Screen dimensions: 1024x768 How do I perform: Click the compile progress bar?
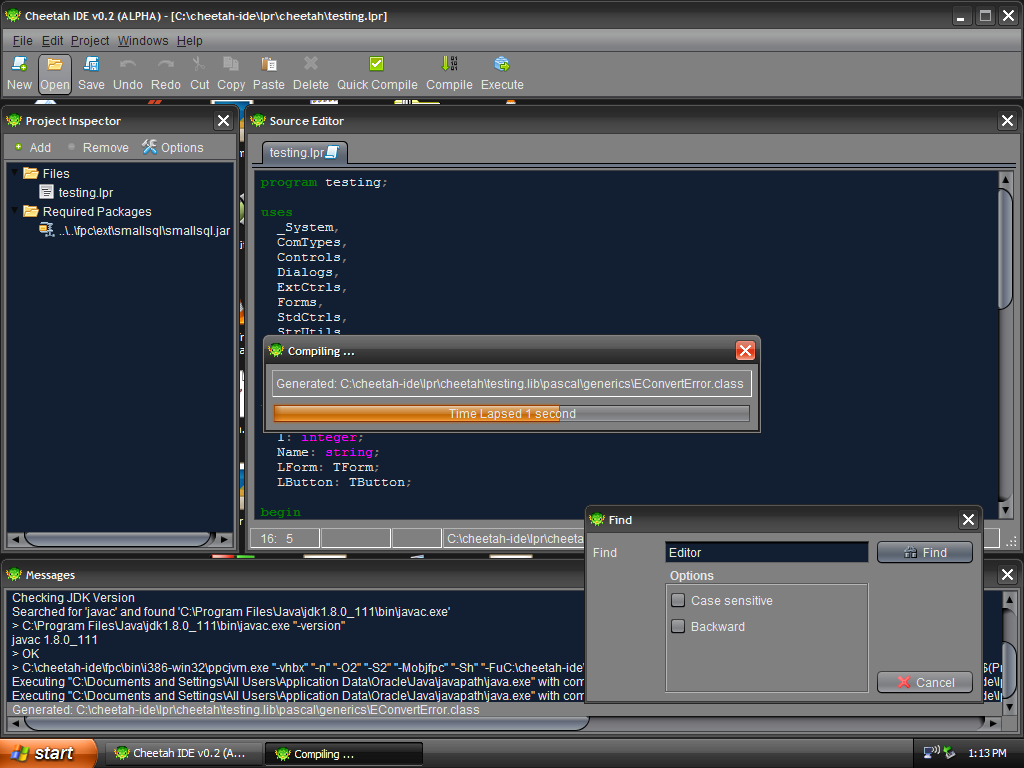[x=511, y=413]
